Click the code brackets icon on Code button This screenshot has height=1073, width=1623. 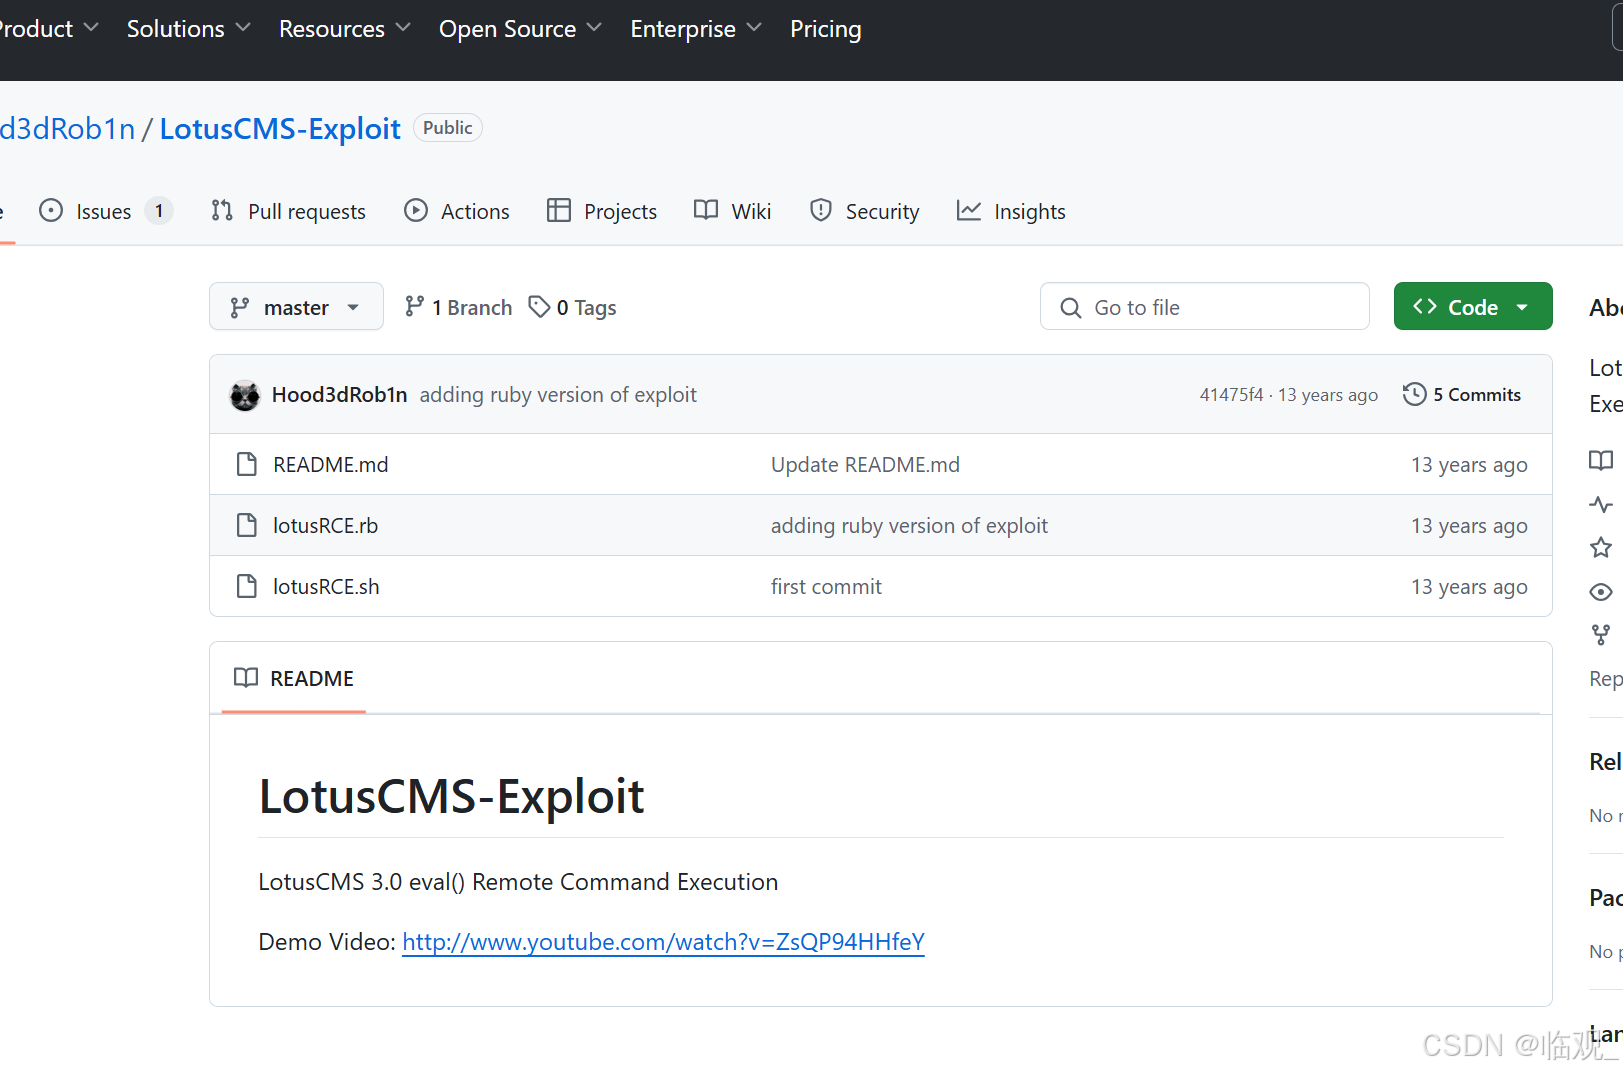tap(1425, 306)
